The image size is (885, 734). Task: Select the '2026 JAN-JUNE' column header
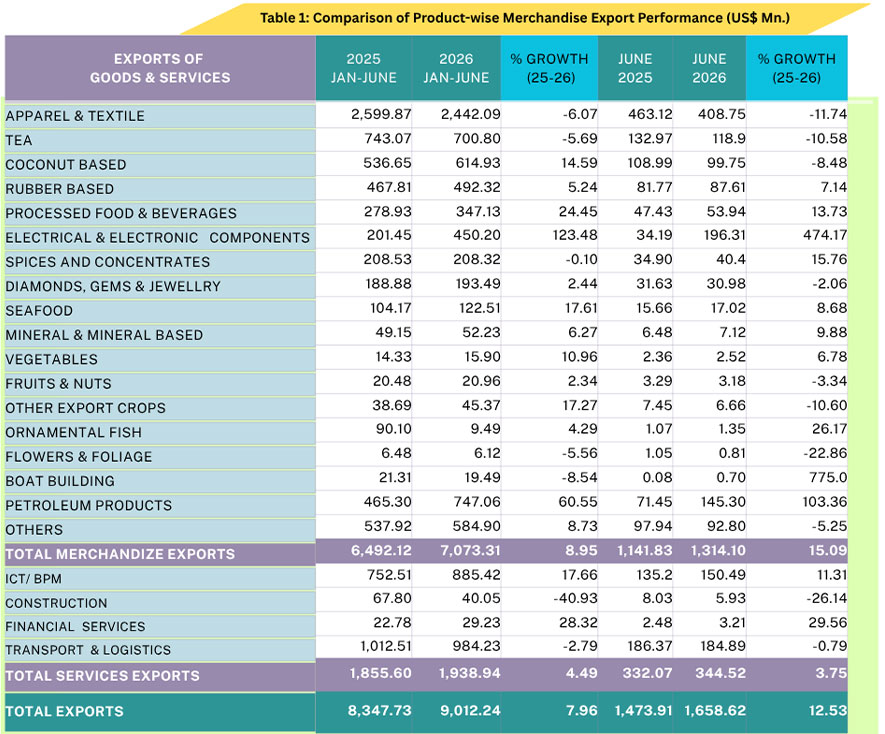coord(456,68)
